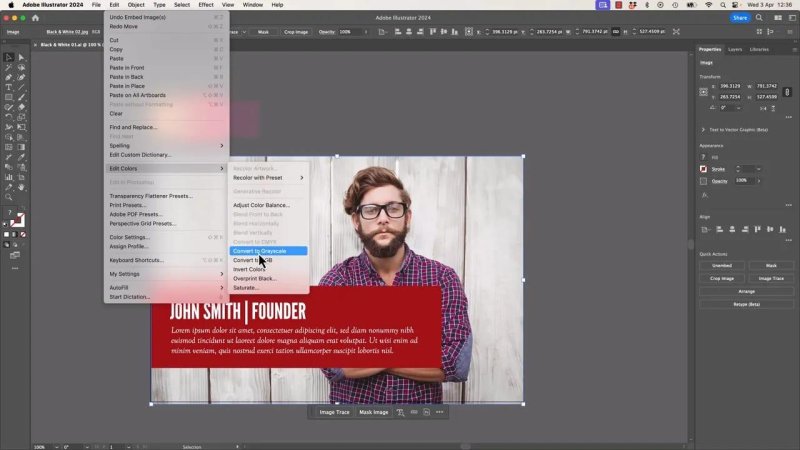Select the Eraser tool

tap(21, 107)
